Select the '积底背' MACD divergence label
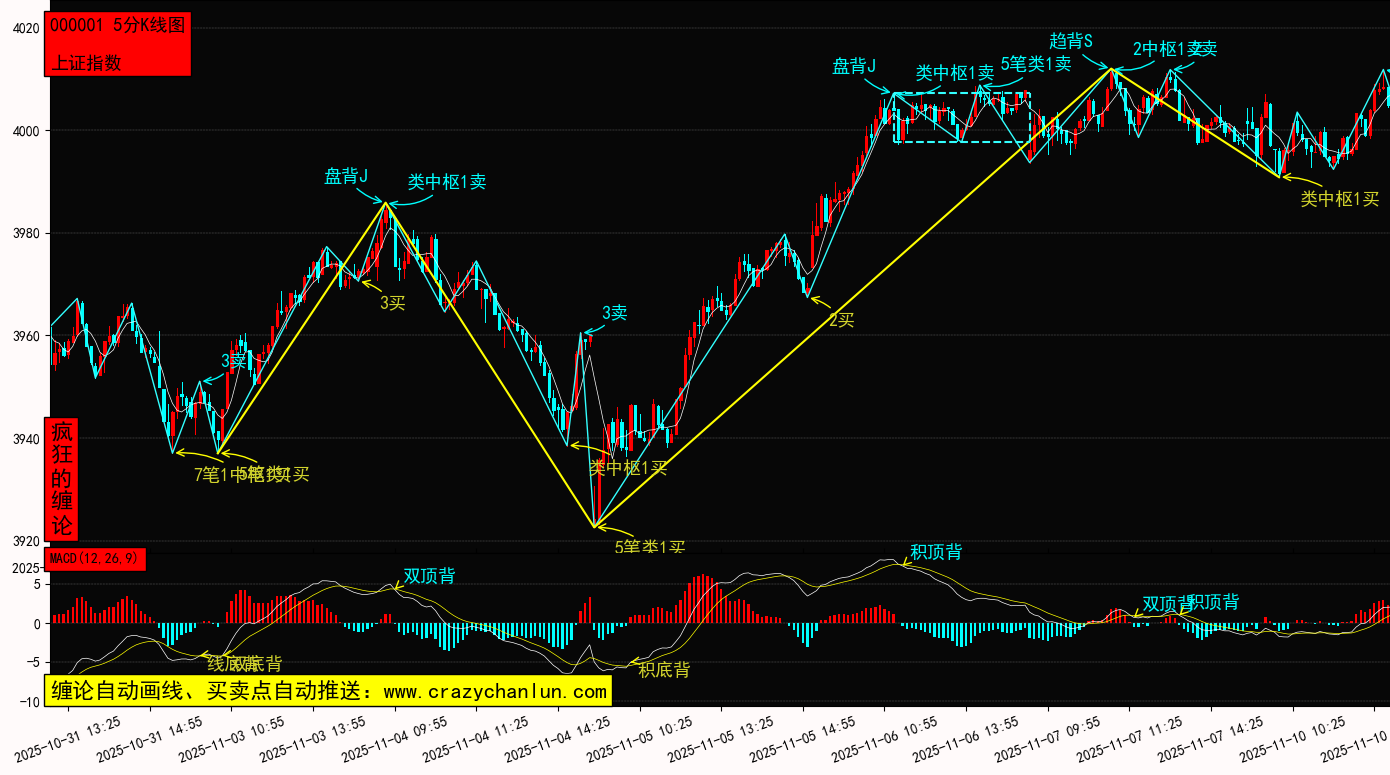The width and height of the screenshot is (1390, 775). [664, 670]
